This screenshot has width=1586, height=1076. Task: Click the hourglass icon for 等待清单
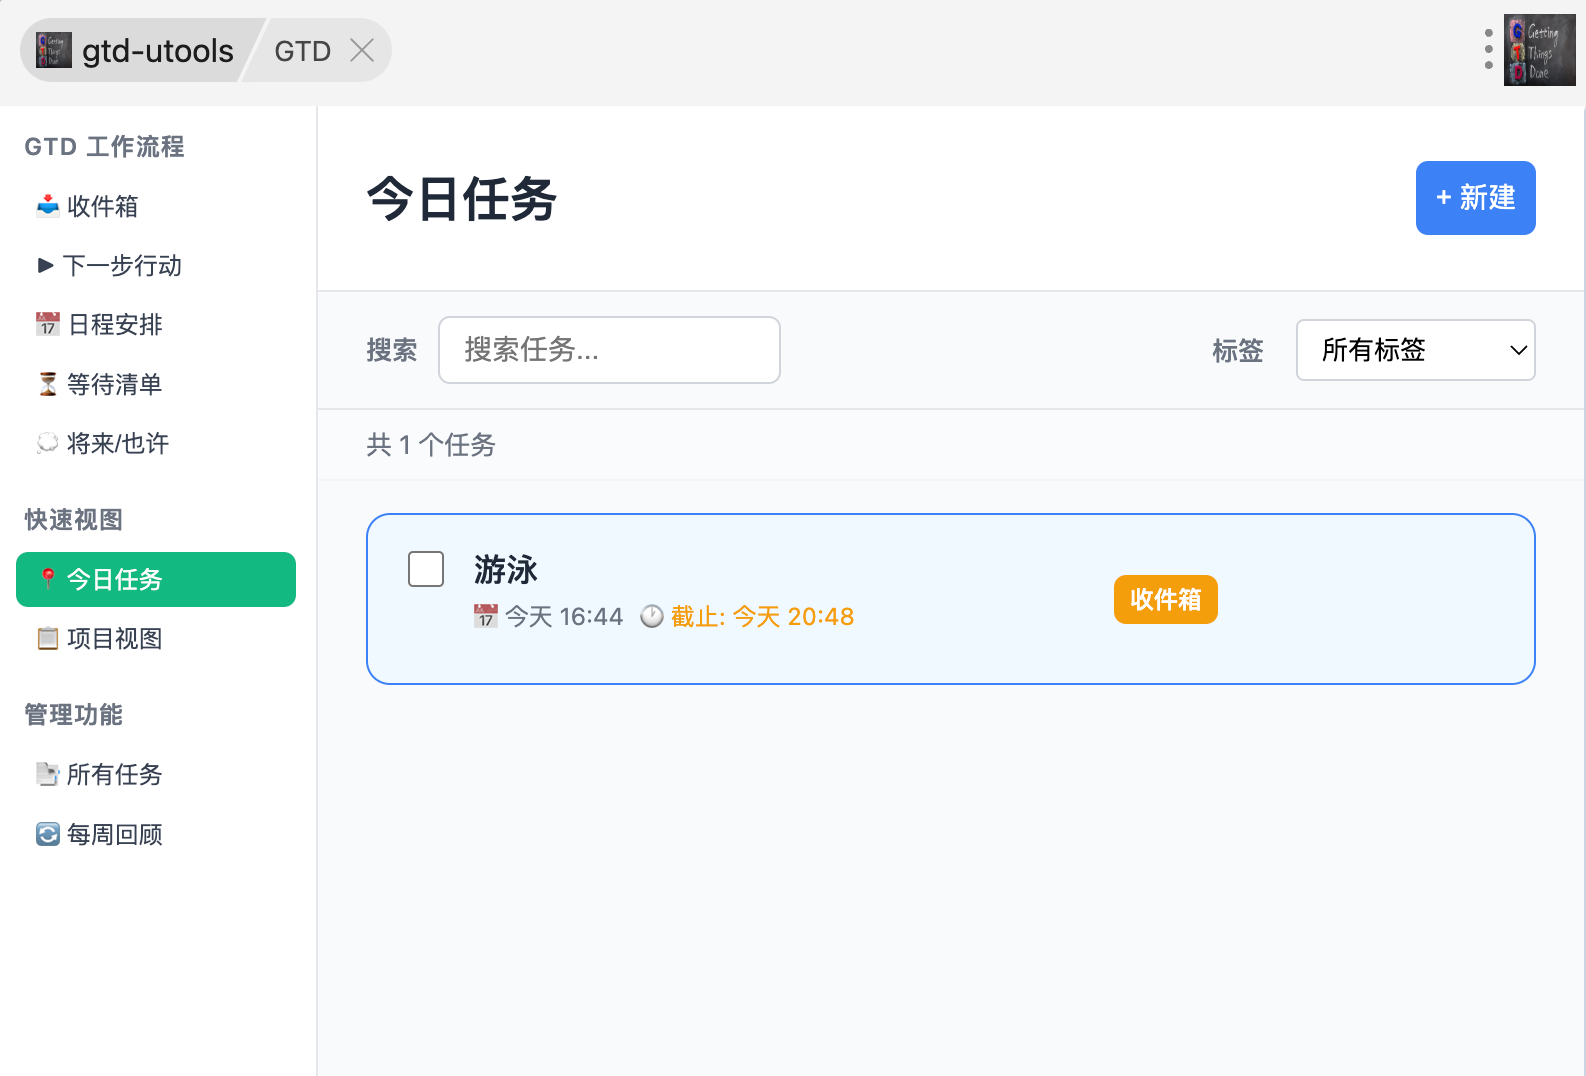47,384
